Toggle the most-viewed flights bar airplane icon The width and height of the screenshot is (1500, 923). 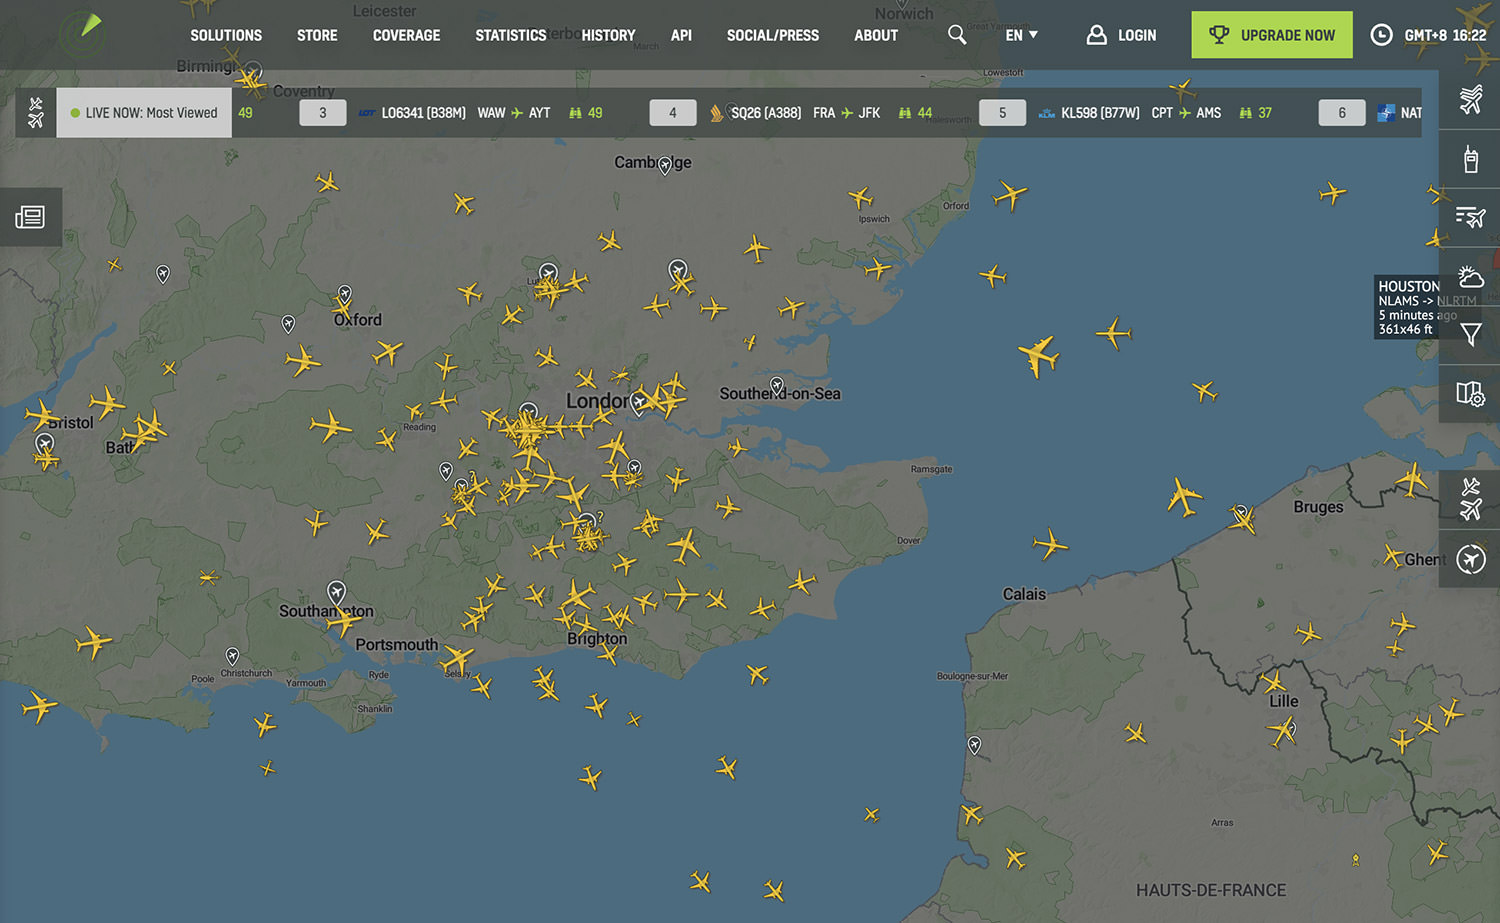36,113
